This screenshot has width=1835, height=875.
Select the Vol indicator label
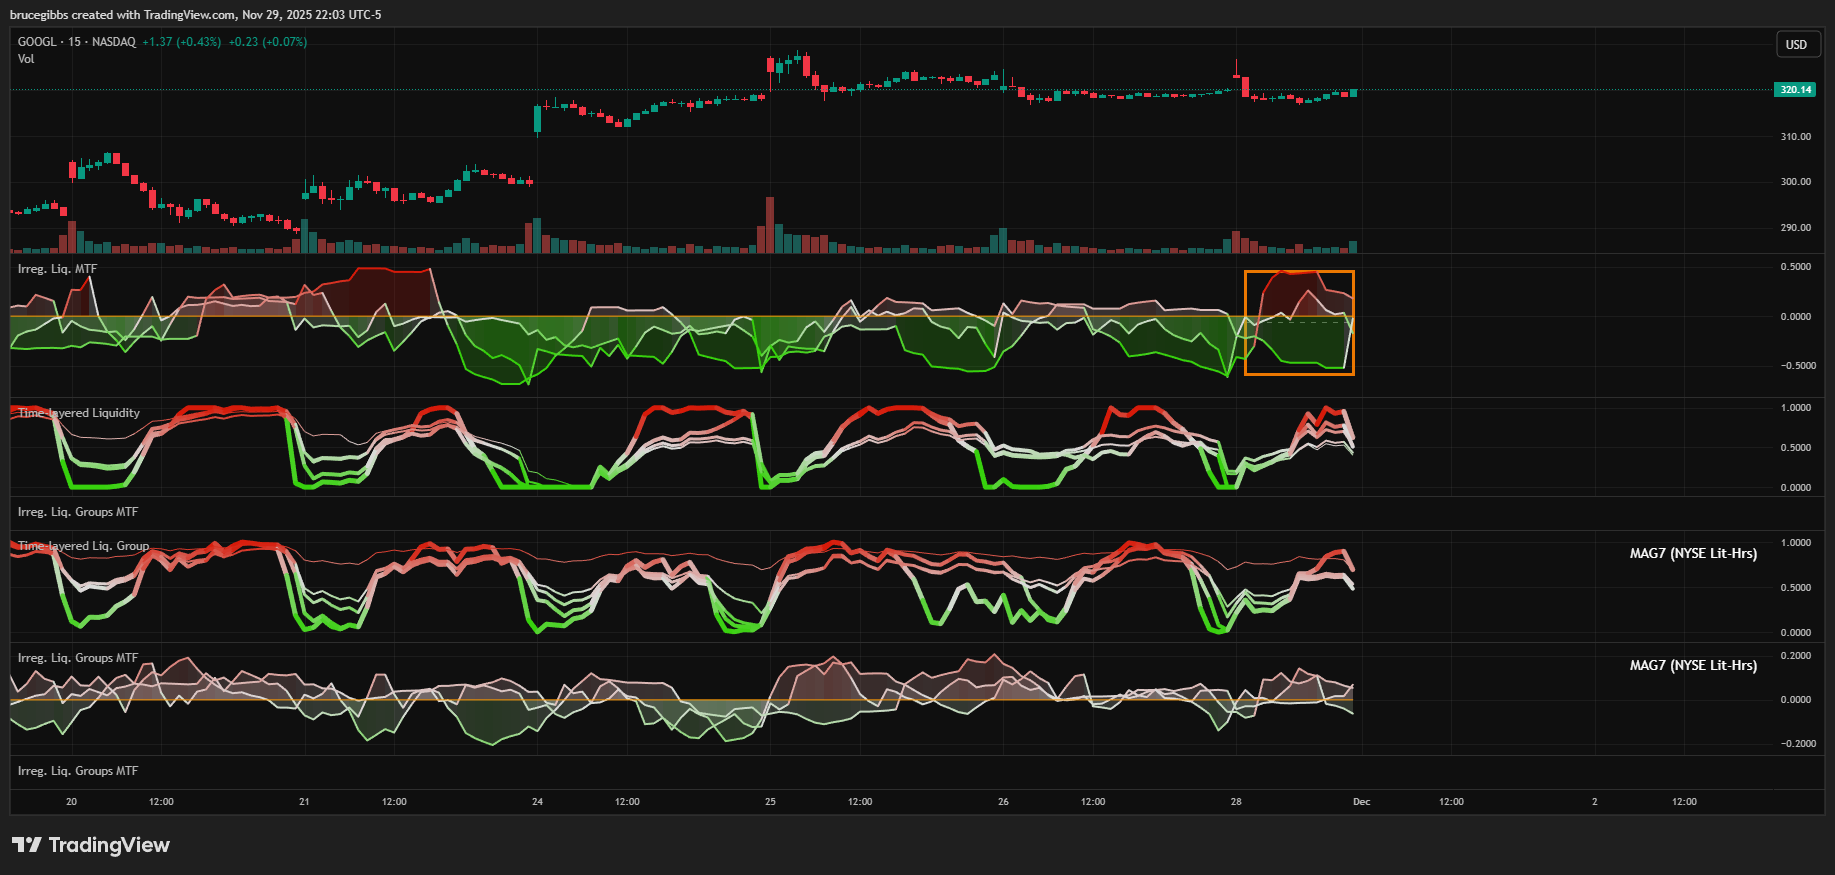(x=26, y=59)
